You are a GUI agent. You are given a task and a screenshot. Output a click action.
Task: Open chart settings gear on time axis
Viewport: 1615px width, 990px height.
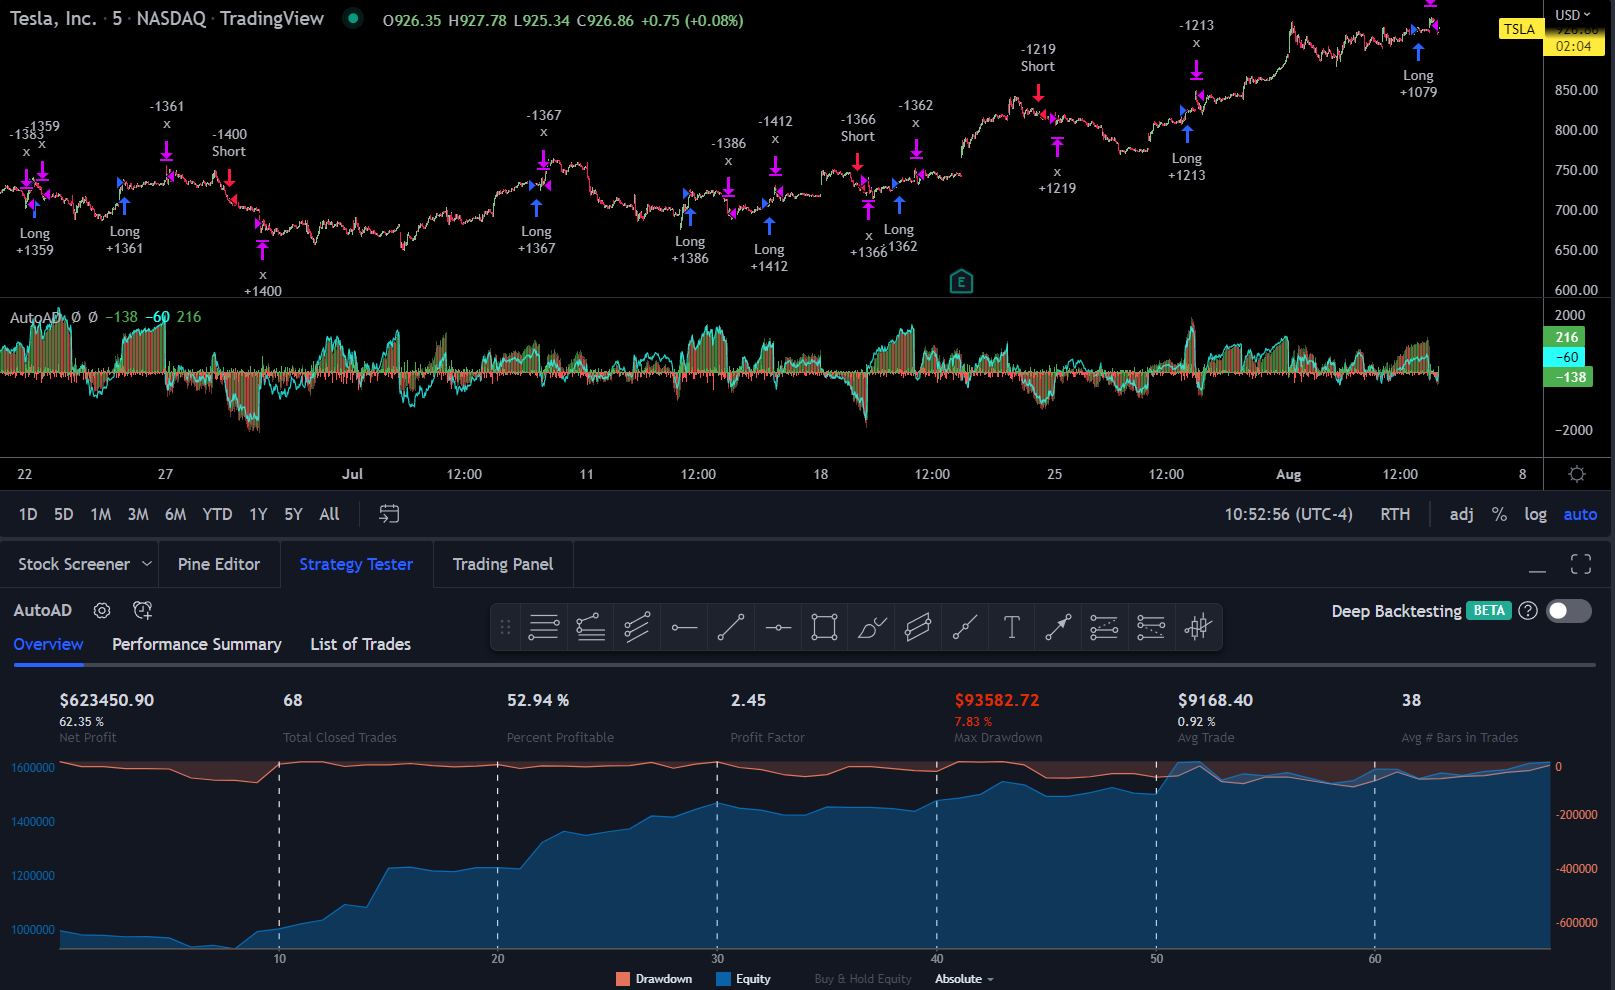(x=1577, y=474)
